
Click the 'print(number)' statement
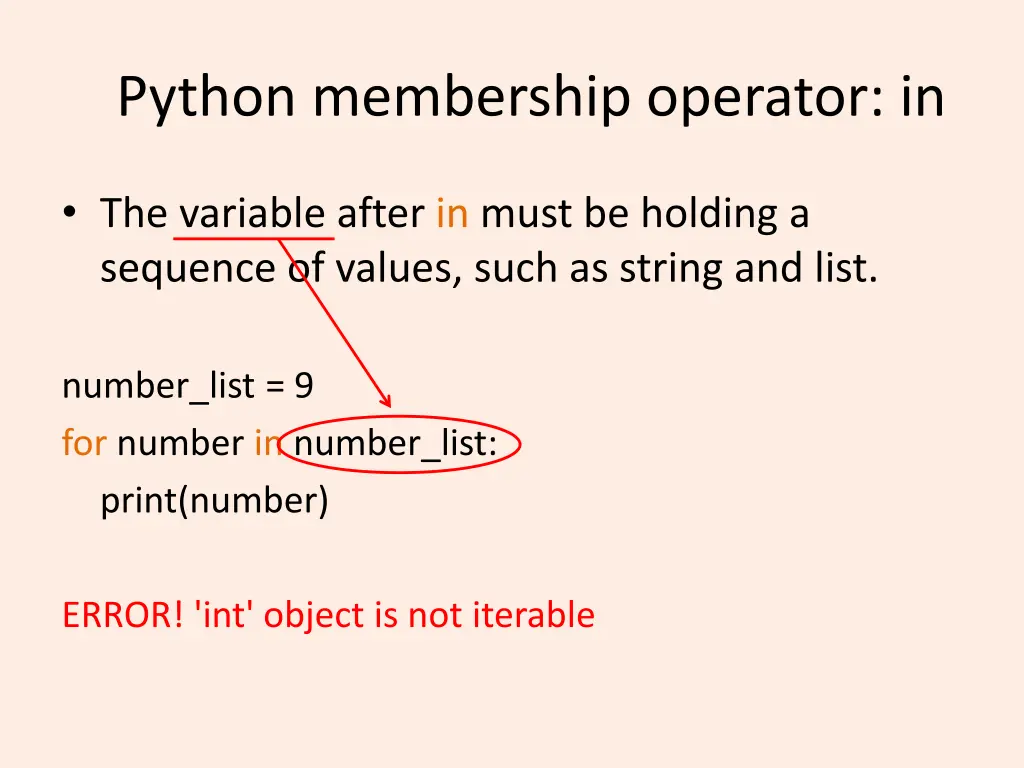tap(214, 500)
